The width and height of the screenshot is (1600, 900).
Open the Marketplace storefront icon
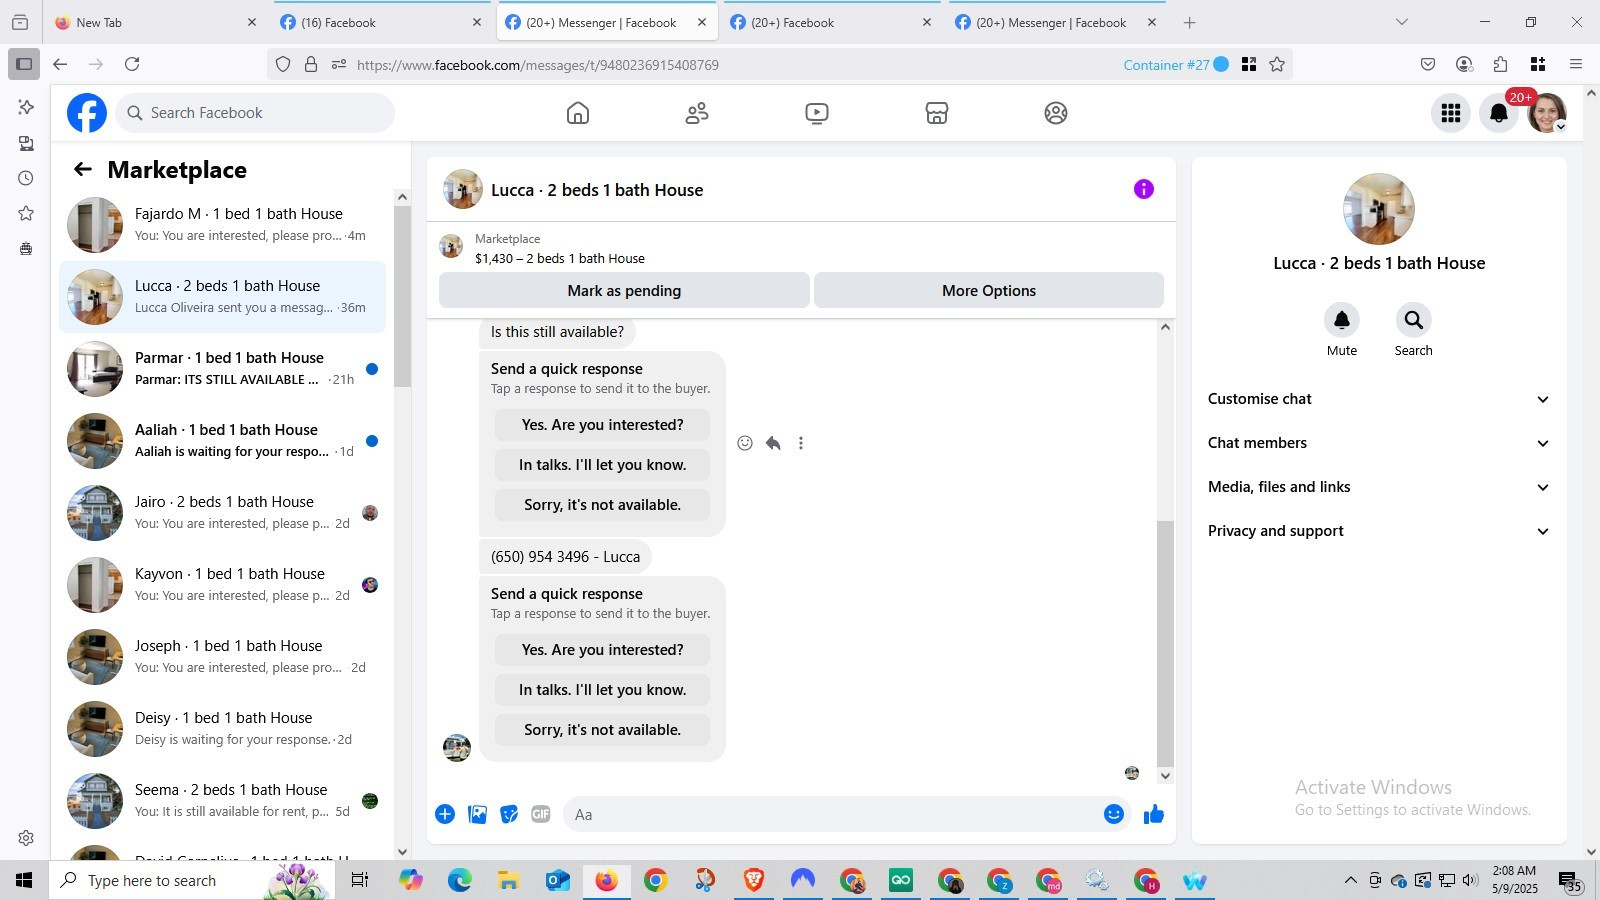click(937, 113)
